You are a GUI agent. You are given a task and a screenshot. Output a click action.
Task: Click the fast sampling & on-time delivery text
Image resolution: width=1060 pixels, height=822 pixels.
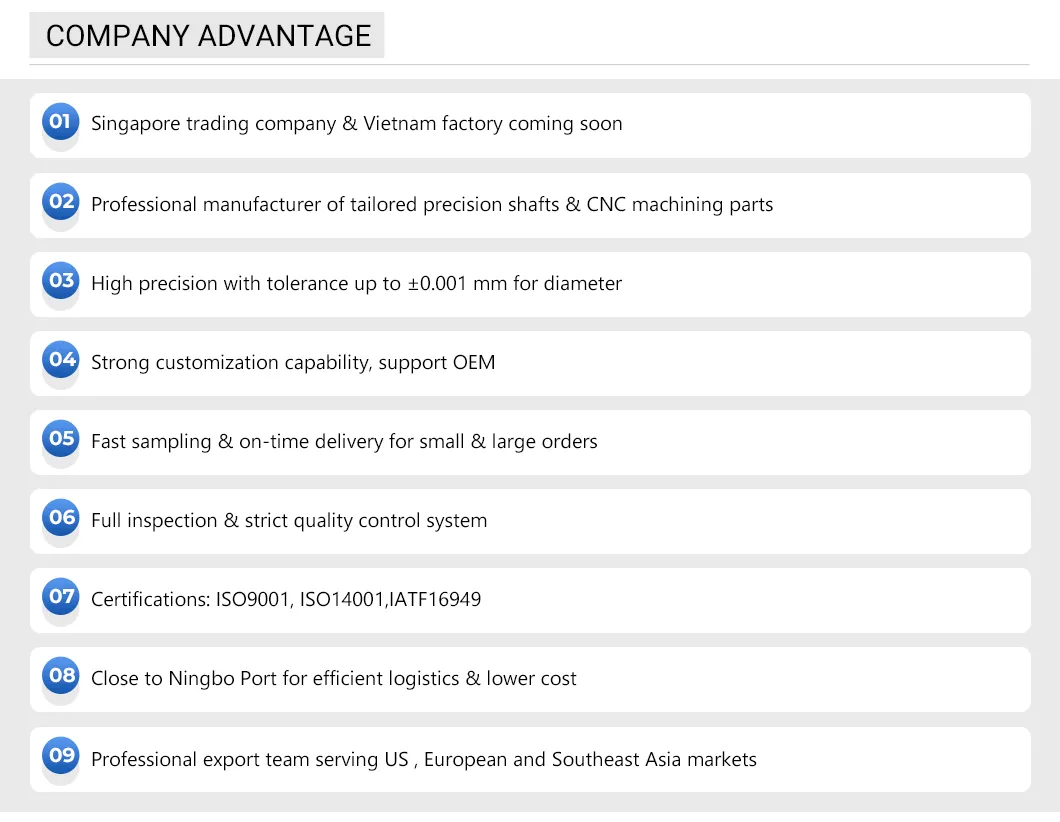(344, 441)
